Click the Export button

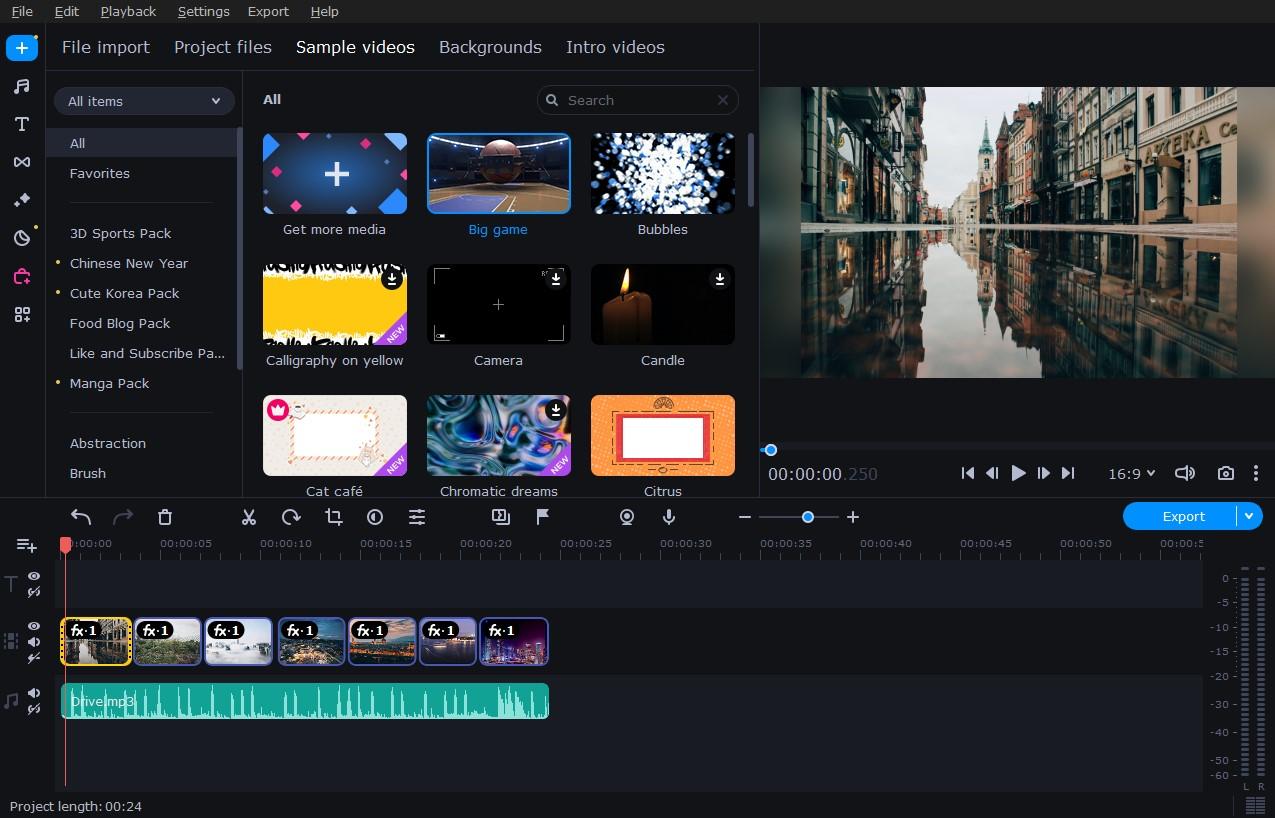coord(1183,516)
